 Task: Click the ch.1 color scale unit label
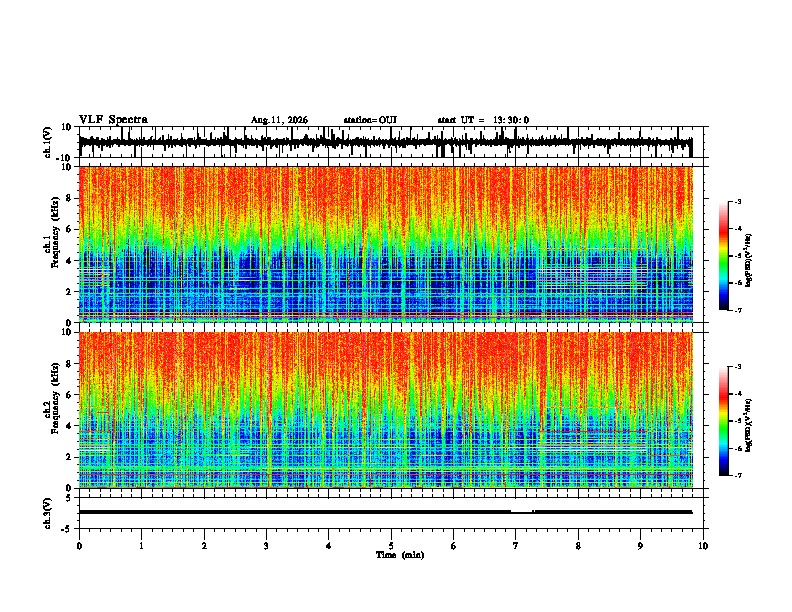(x=749, y=261)
